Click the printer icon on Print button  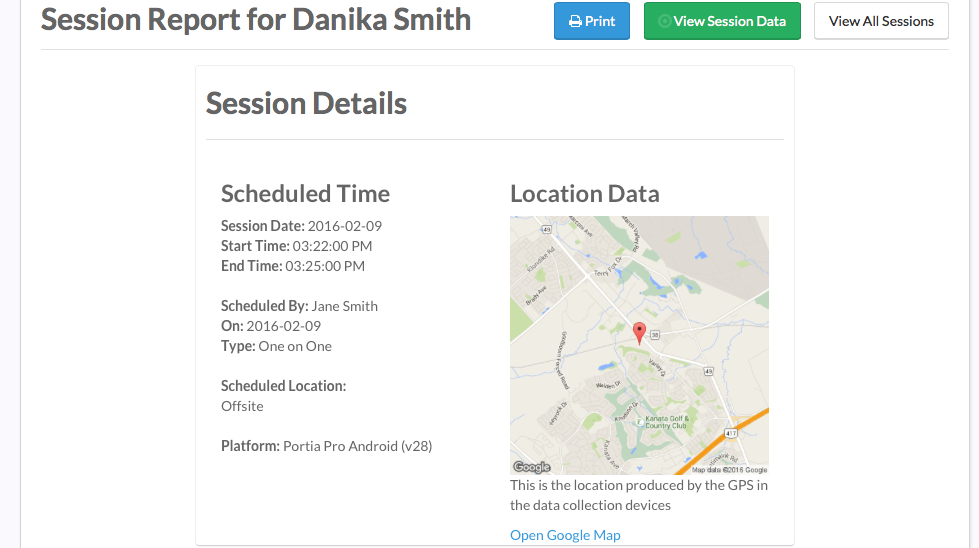point(575,21)
